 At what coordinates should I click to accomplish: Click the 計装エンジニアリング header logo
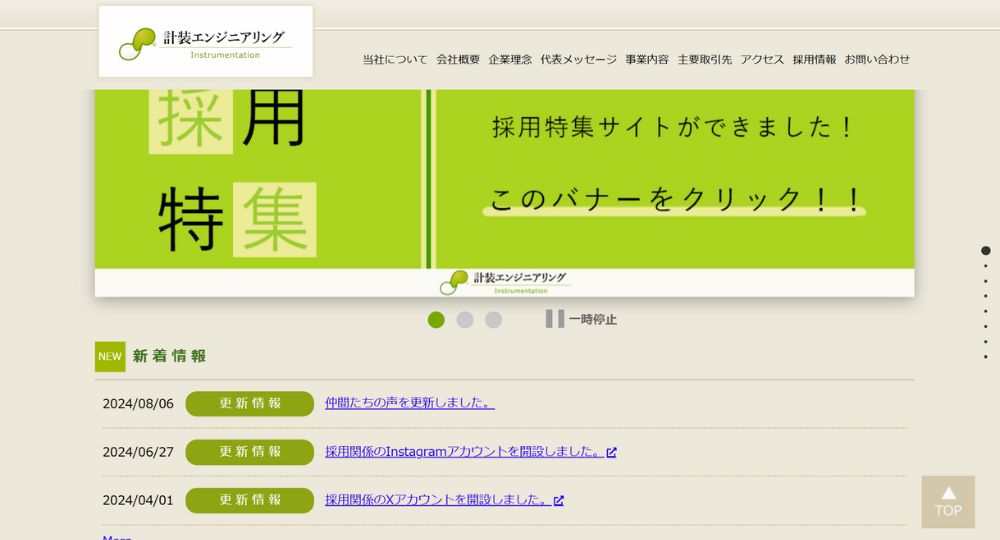pos(205,42)
